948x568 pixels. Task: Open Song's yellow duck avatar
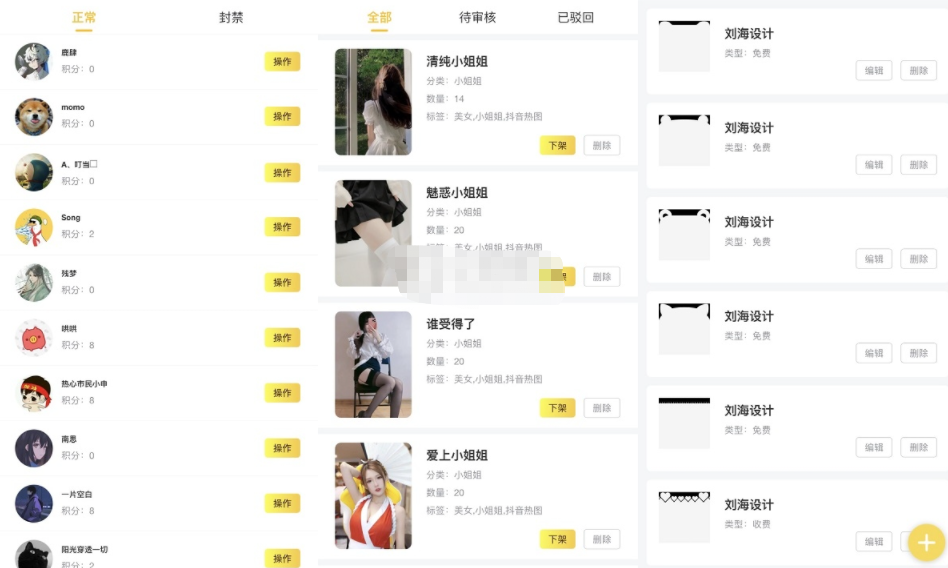point(34,227)
